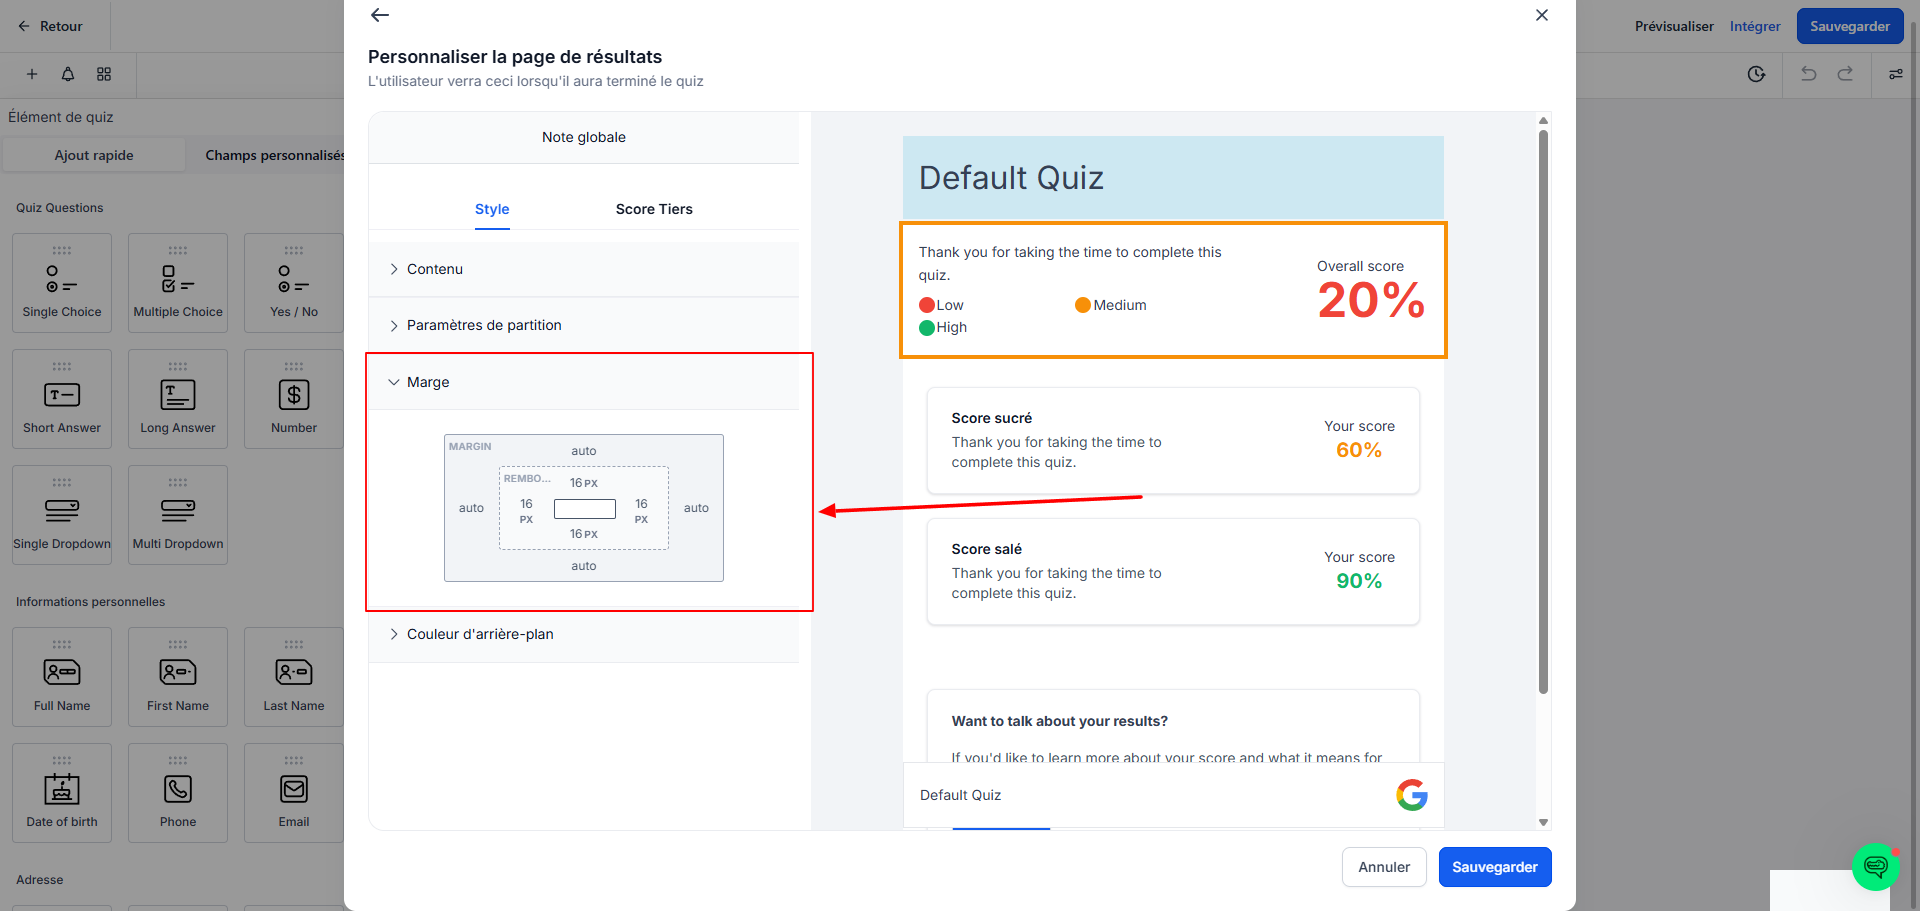Click the center box of margin editor

(585, 509)
